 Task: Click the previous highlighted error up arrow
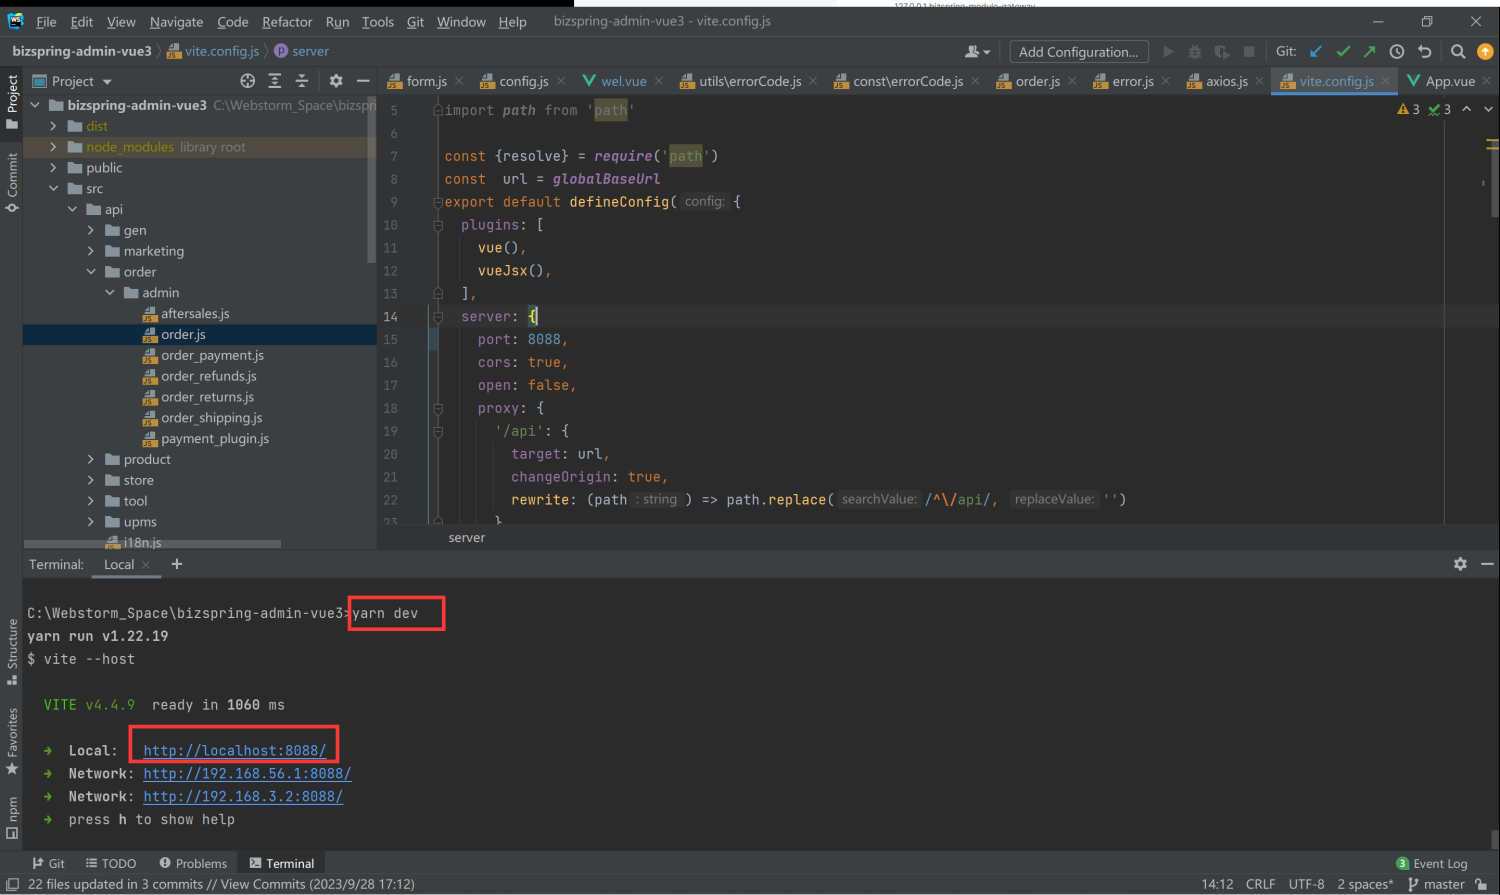(1466, 109)
